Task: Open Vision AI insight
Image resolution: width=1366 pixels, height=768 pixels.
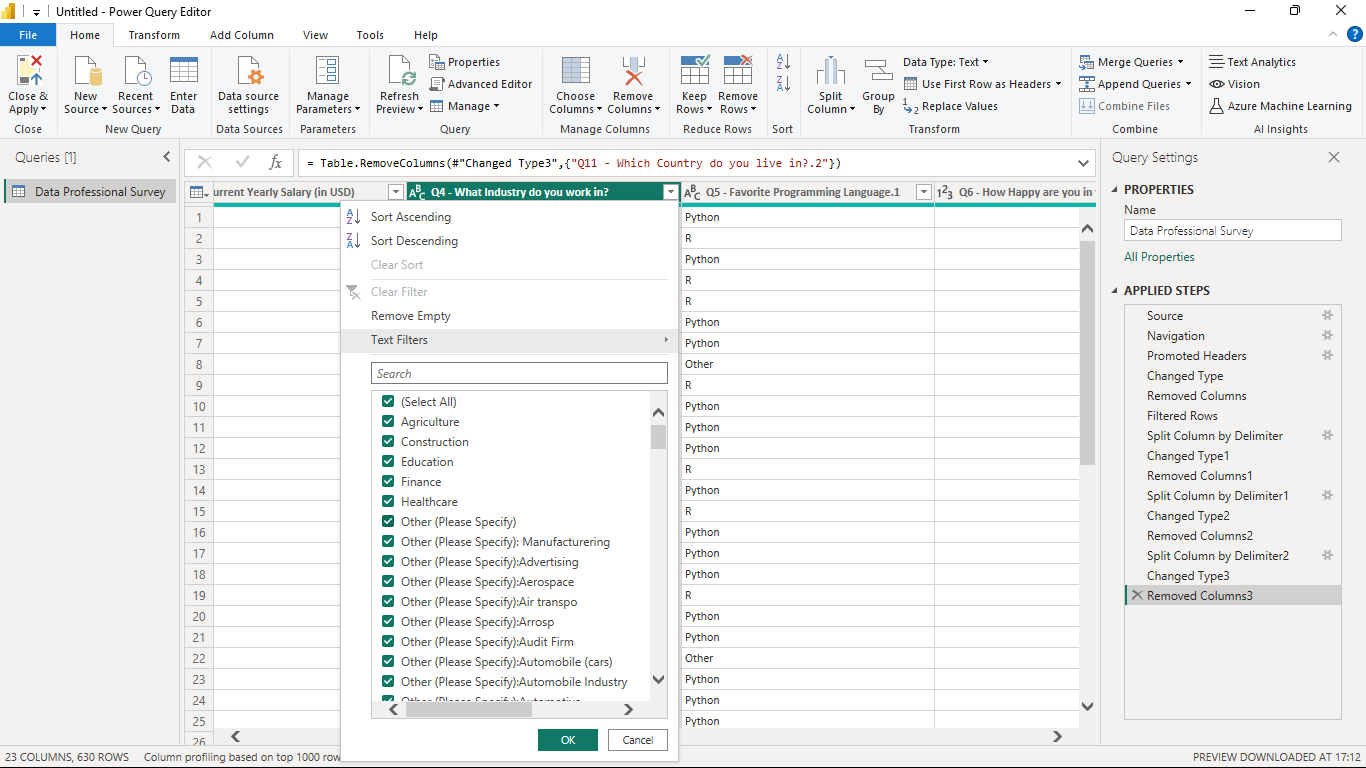Action: click(x=1234, y=84)
